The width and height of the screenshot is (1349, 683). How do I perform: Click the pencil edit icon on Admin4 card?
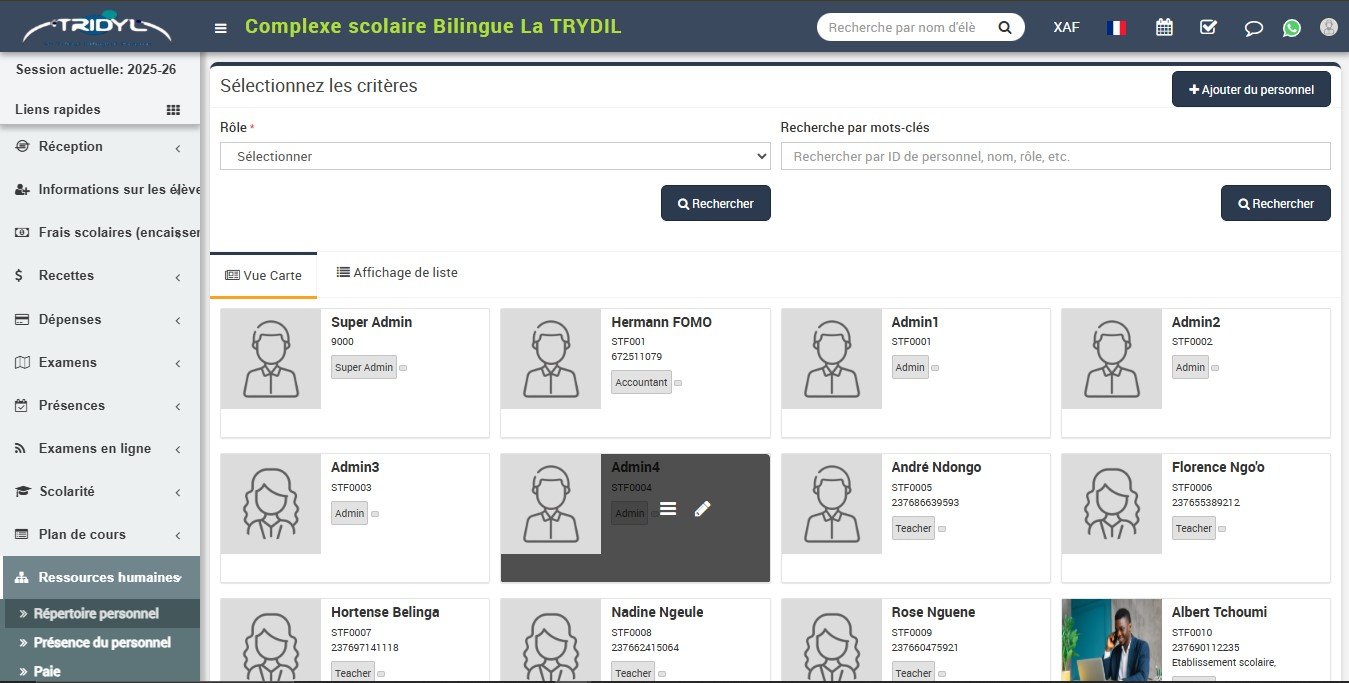point(702,509)
